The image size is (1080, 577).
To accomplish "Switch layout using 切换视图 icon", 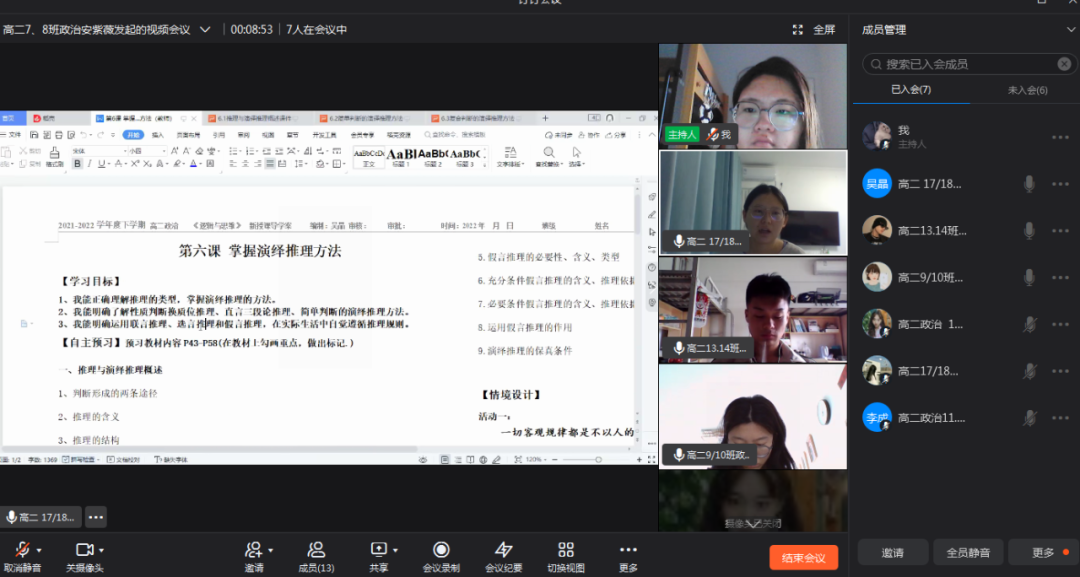I will tap(565, 549).
